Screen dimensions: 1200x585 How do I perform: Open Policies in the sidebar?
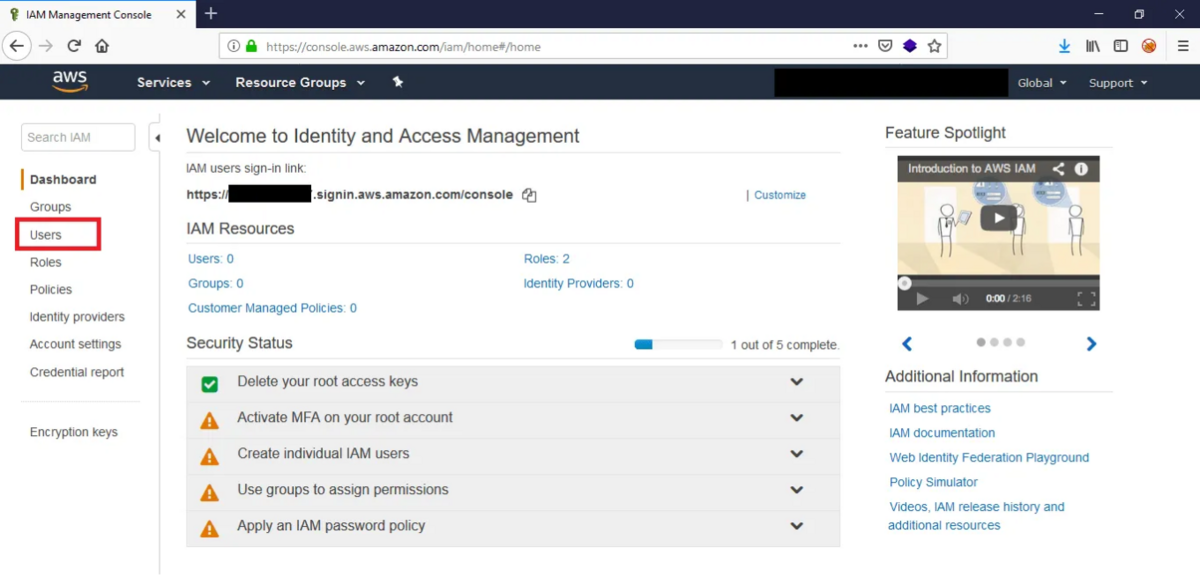coord(51,290)
